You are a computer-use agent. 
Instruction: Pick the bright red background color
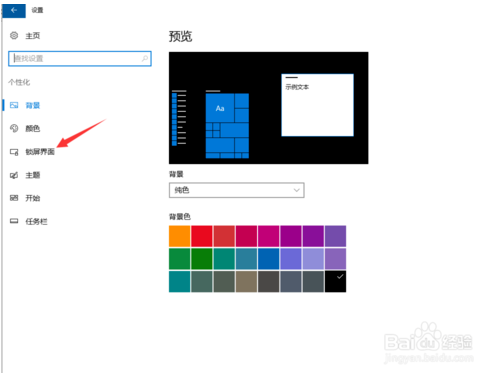[202, 236]
